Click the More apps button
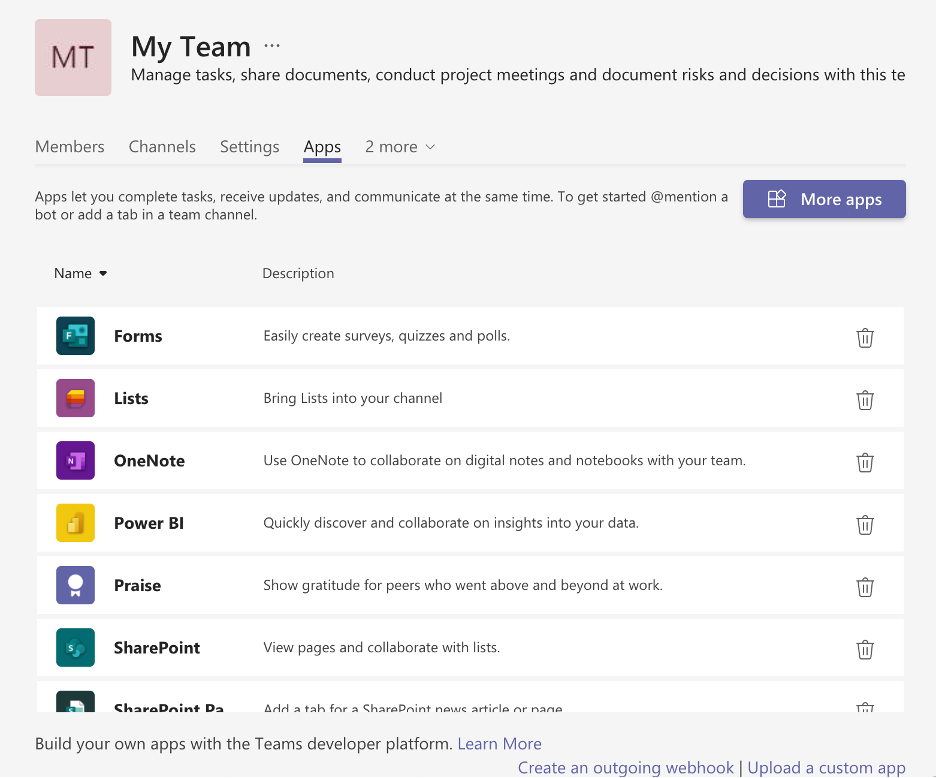This screenshot has width=936, height=778. 824,199
